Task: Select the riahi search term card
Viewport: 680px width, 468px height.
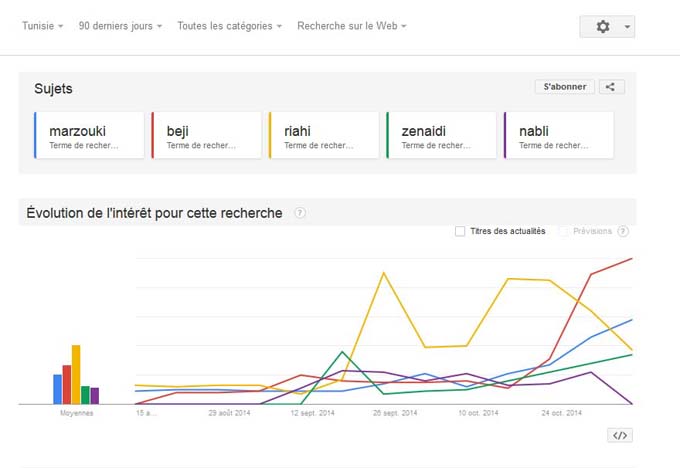Action: 324,135
